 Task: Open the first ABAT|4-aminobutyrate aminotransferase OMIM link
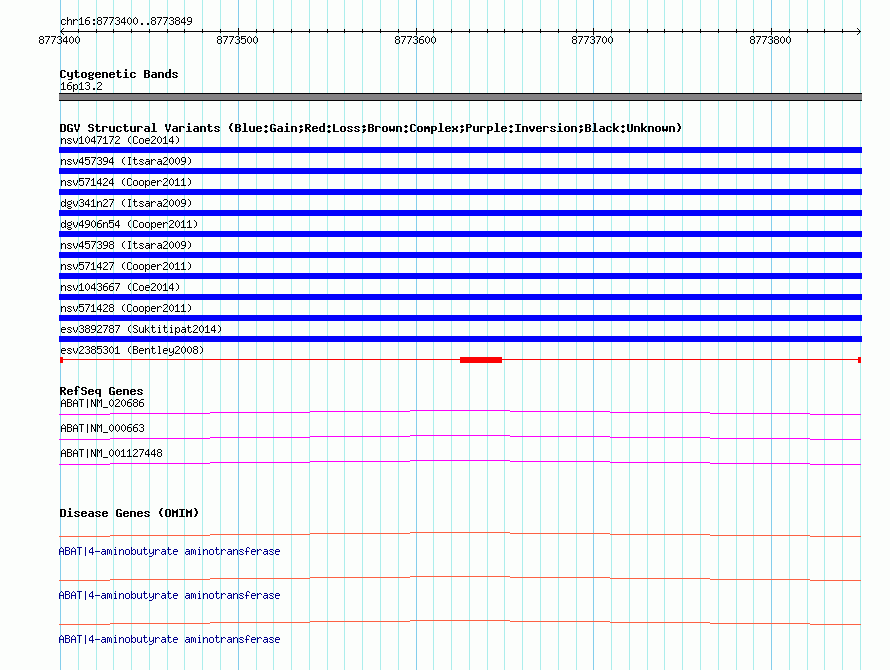coord(169,551)
